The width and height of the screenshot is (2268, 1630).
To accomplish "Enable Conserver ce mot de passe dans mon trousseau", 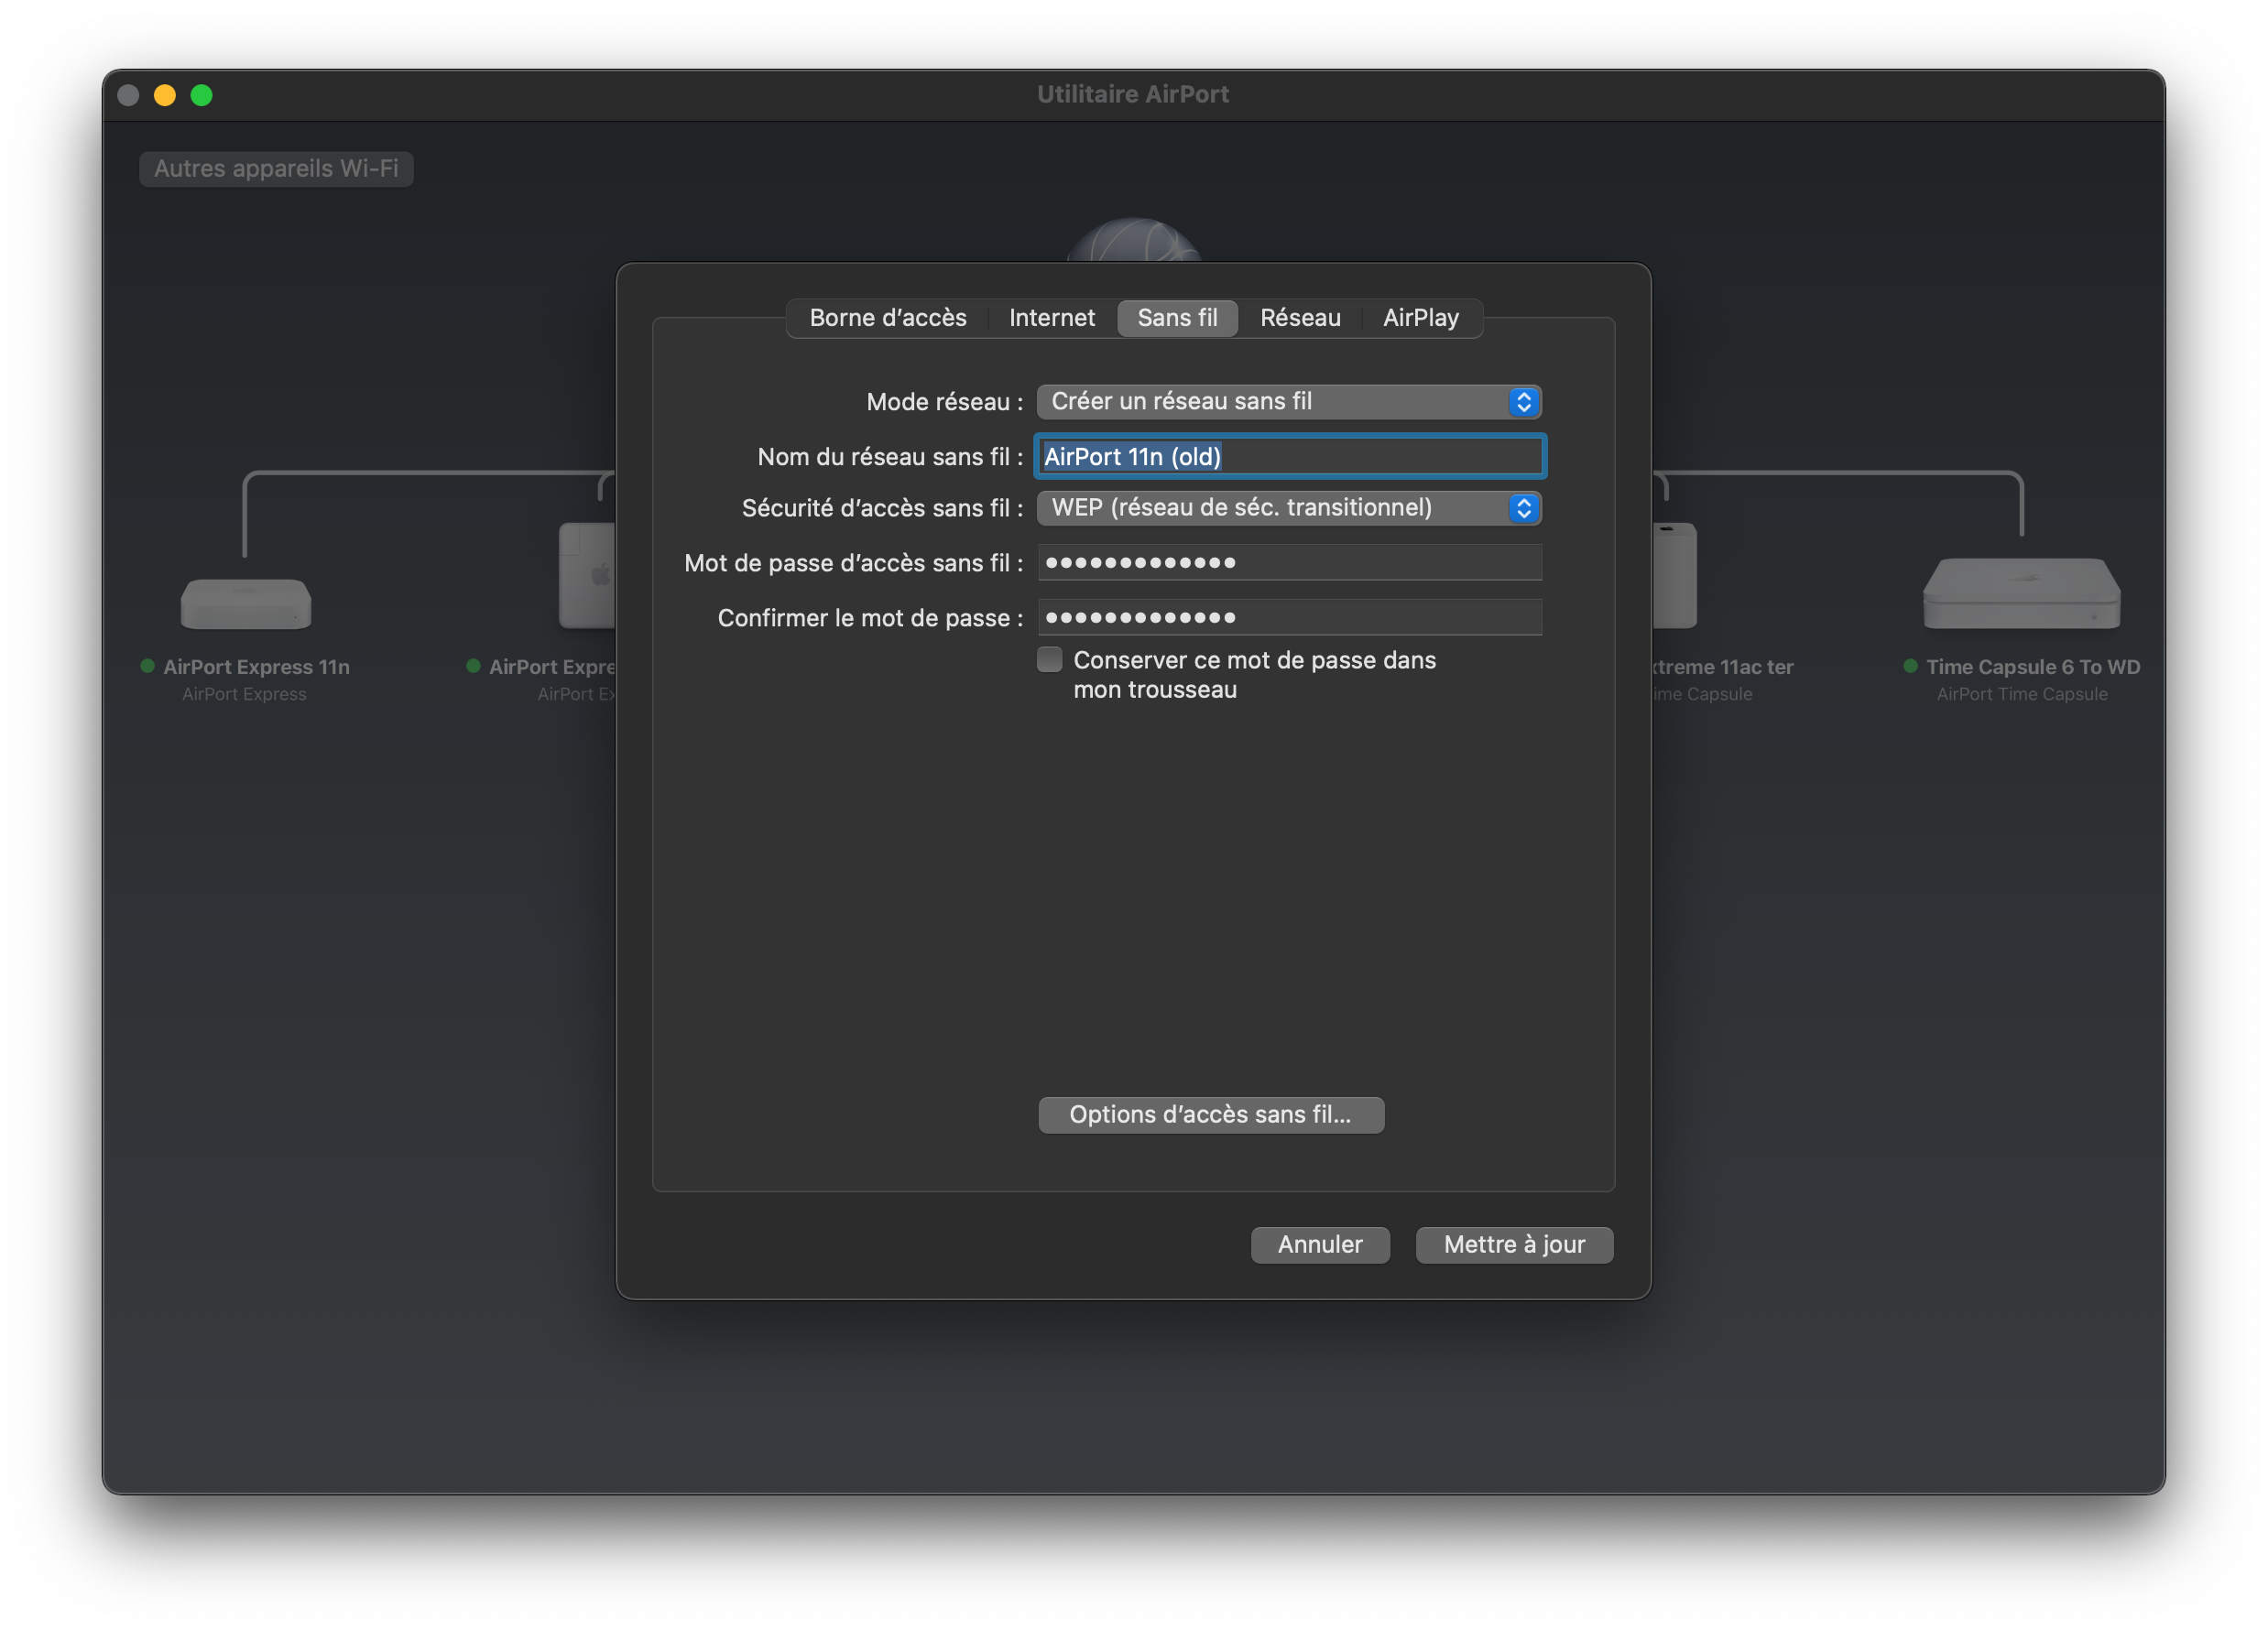I will coord(1049,660).
